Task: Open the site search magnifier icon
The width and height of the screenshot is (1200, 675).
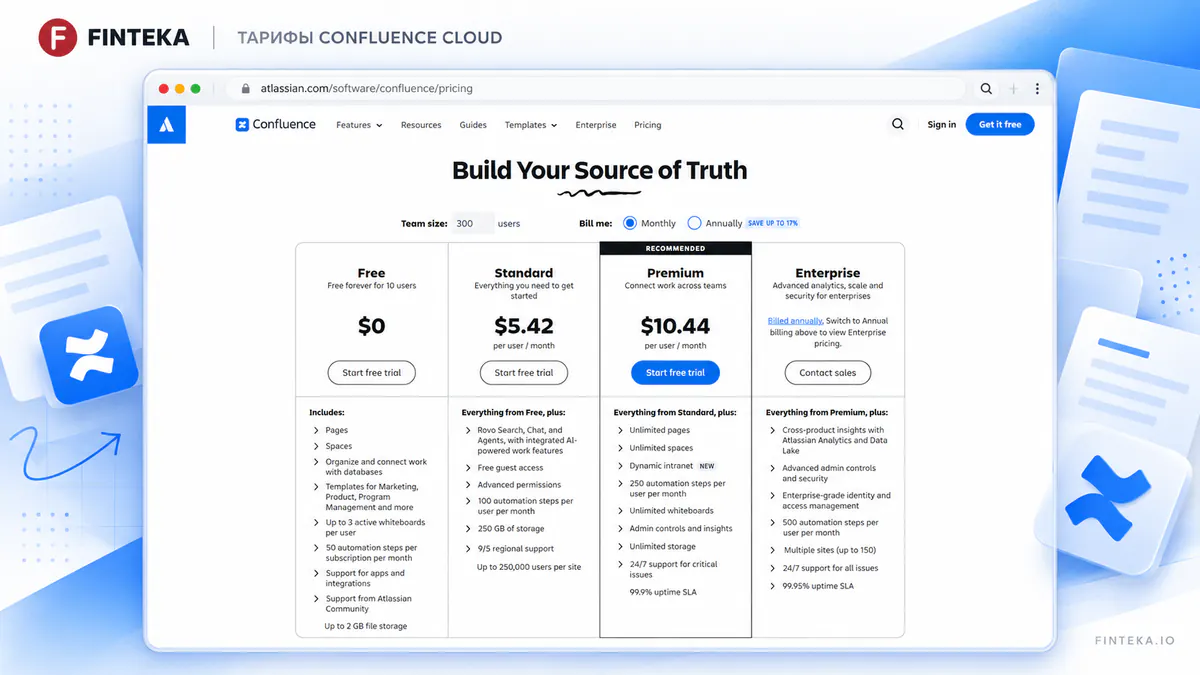Action: click(898, 125)
